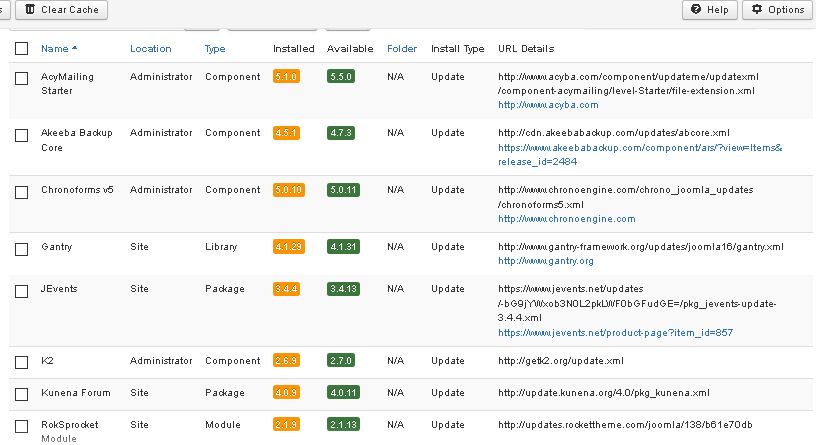Click installed version badge 3.4.4
The height and width of the screenshot is (445, 816).
point(286,289)
